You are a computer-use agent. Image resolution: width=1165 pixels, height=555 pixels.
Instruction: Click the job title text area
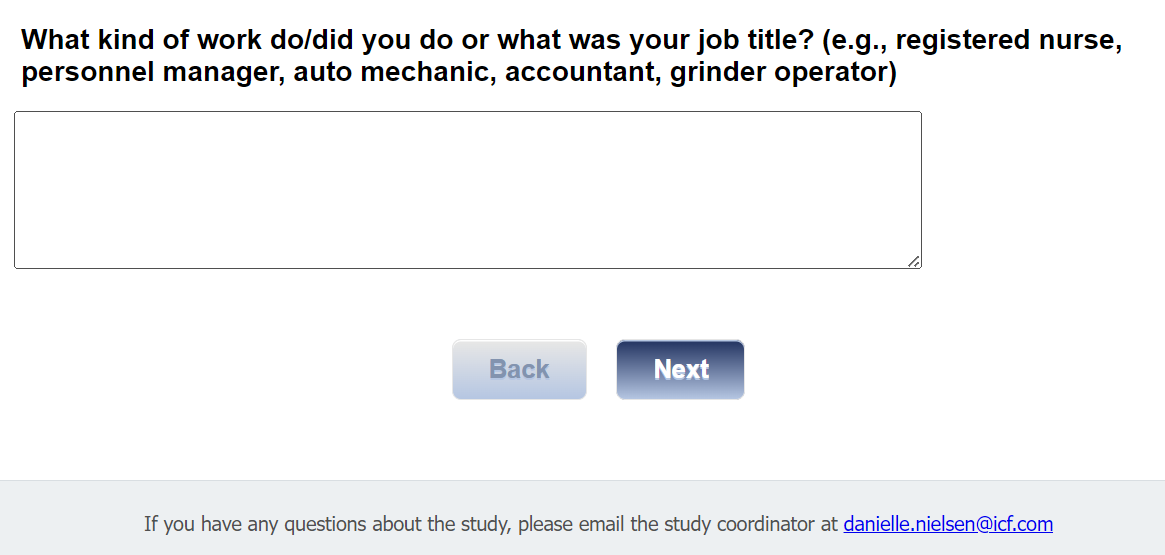tap(467, 190)
